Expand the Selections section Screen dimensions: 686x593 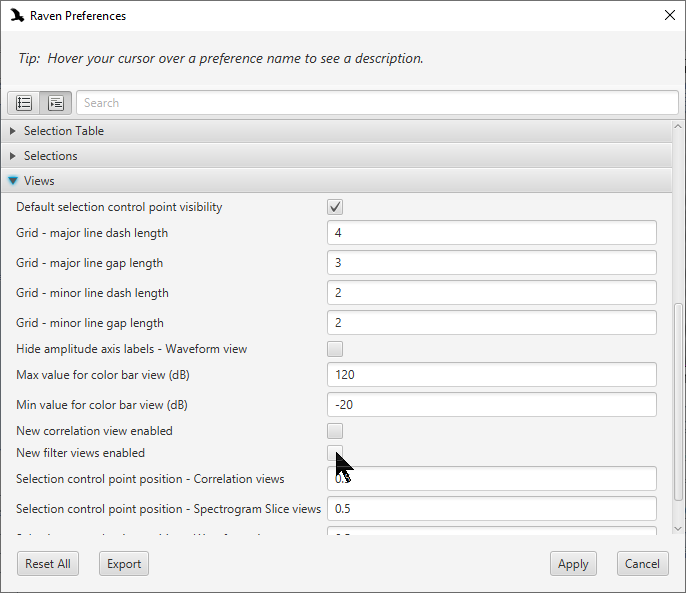pyautogui.click(x=336, y=156)
